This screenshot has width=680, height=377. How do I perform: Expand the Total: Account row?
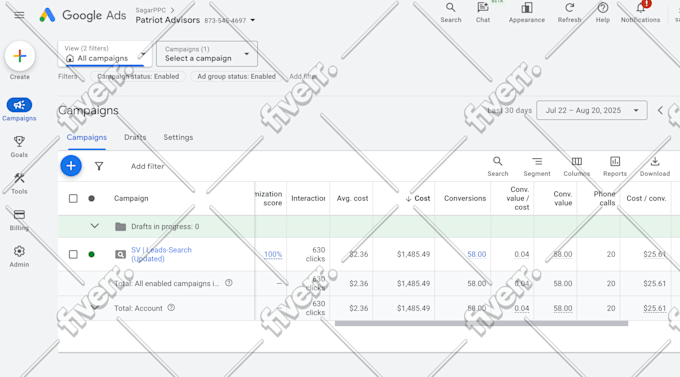tap(95, 307)
